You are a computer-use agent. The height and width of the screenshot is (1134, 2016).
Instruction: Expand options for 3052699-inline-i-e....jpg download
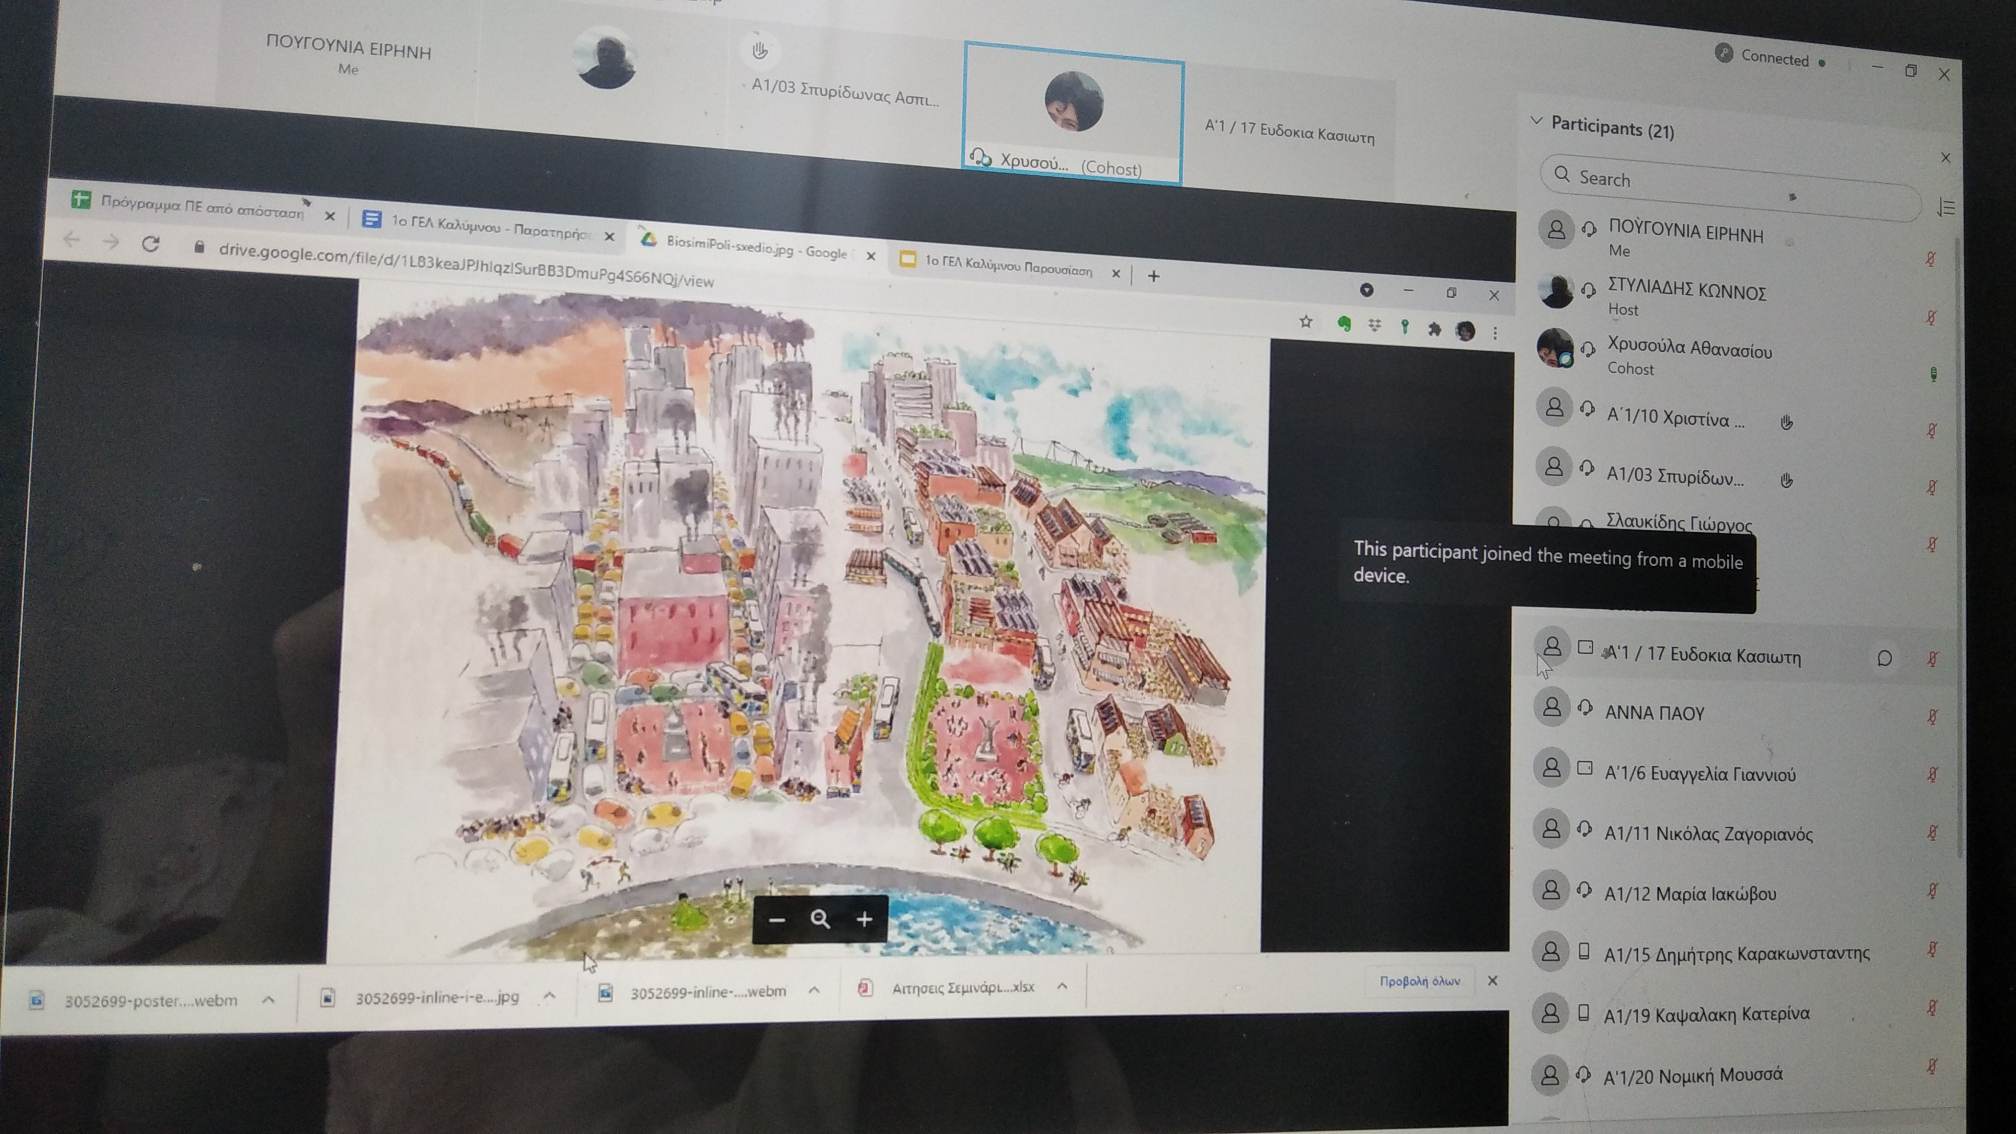[x=549, y=995]
